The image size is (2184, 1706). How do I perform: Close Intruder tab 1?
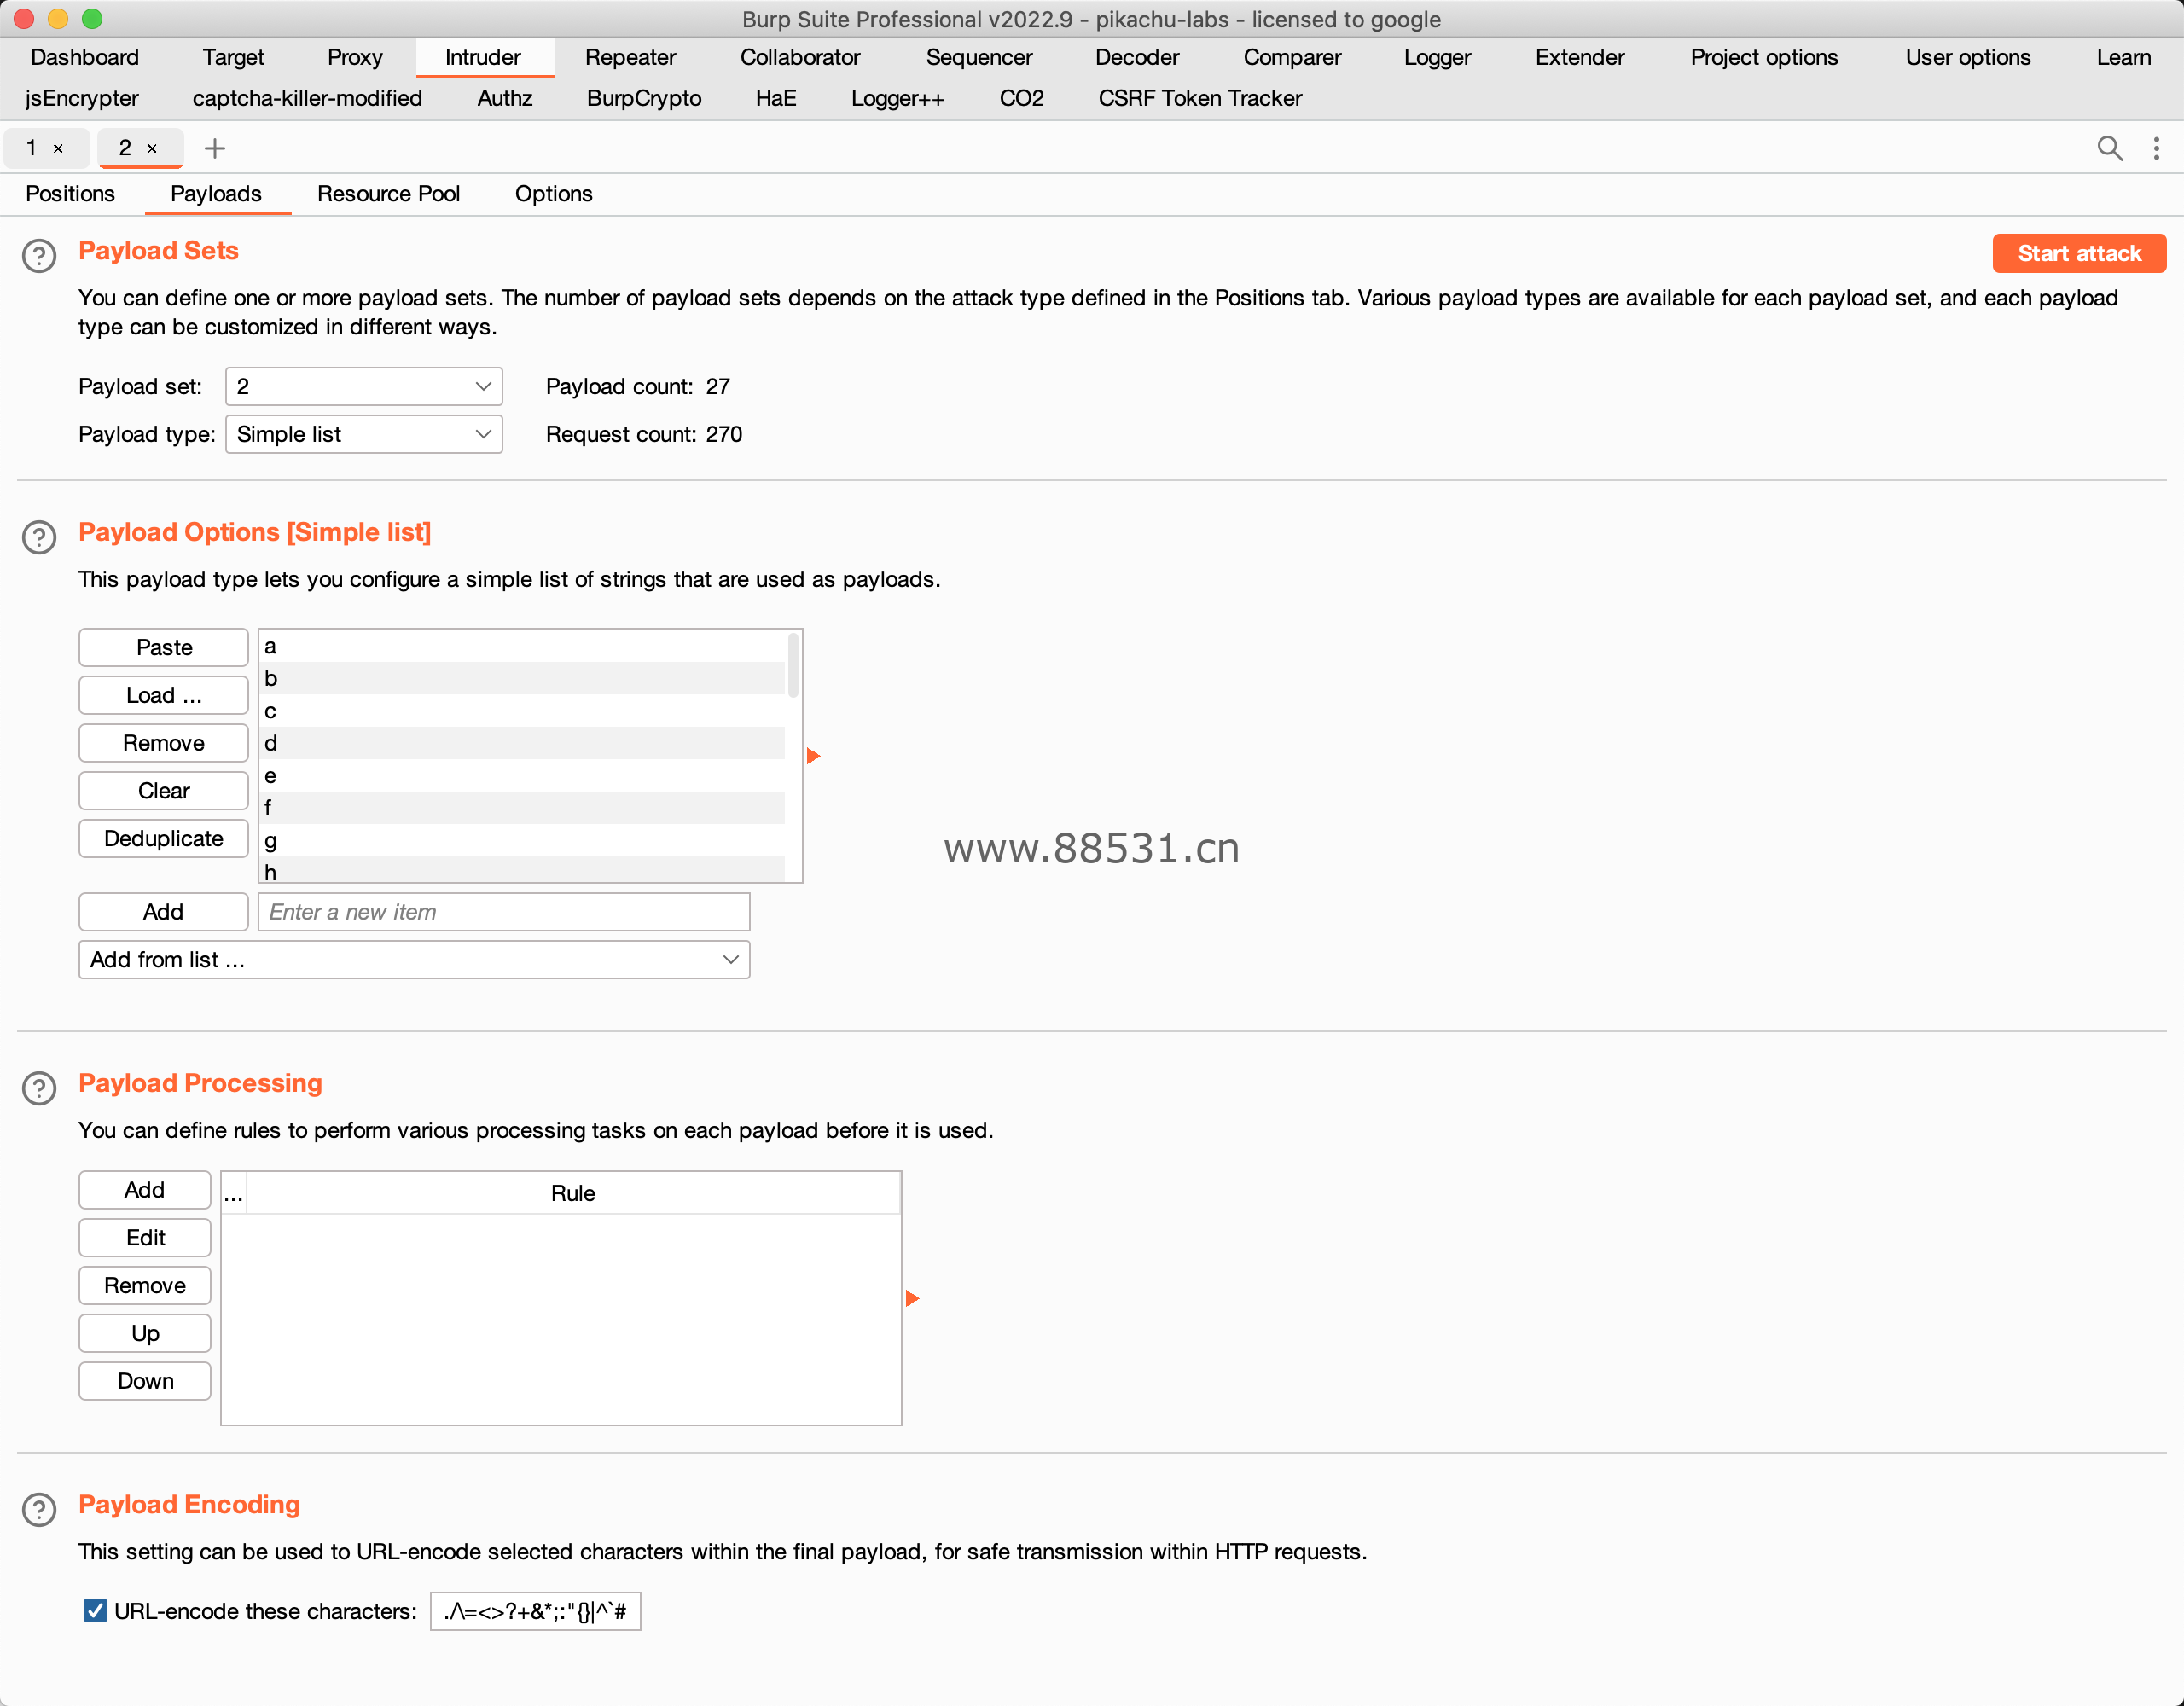(58, 149)
